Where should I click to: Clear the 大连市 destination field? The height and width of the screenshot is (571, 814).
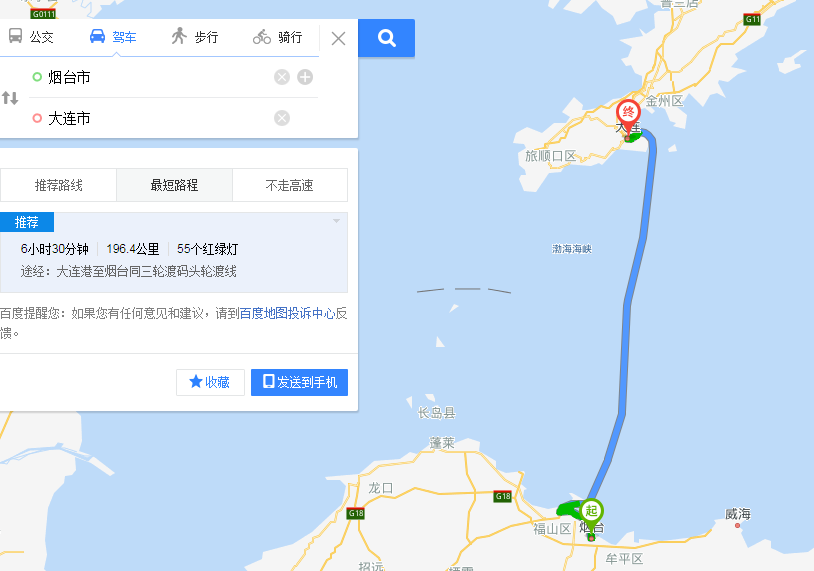tap(282, 118)
